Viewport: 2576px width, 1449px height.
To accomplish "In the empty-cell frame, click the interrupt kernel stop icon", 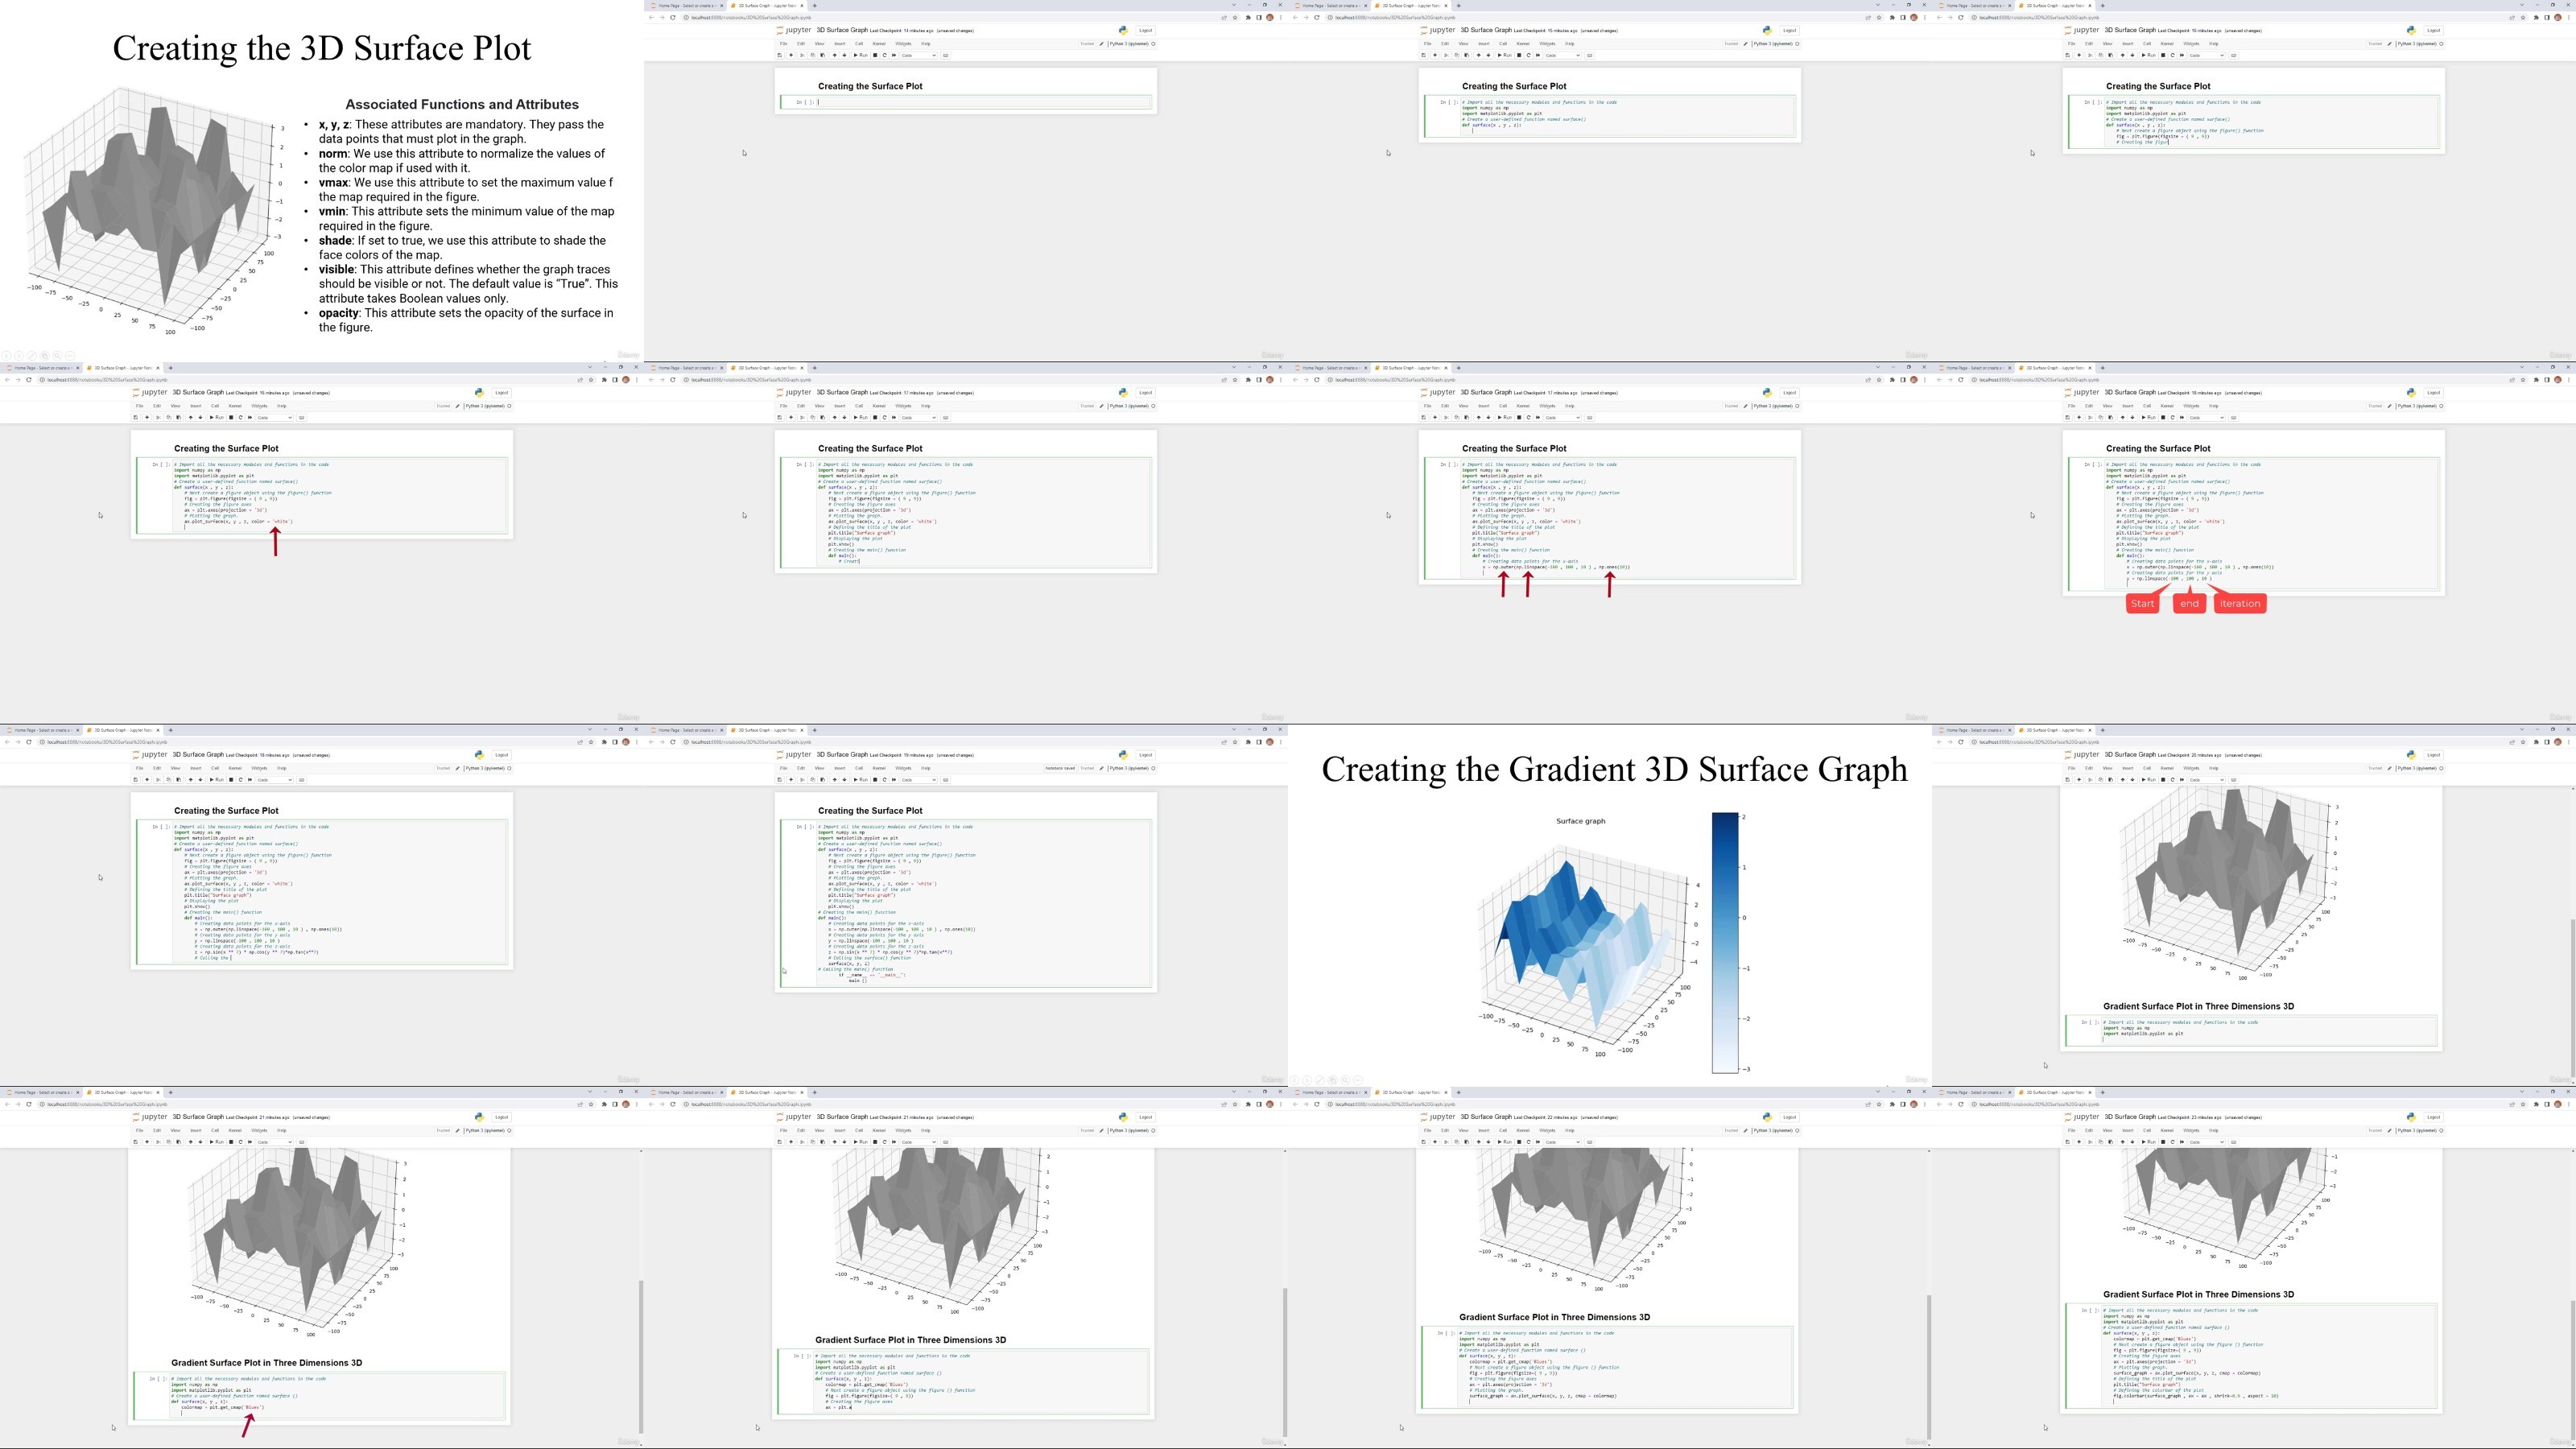I will point(875,55).
